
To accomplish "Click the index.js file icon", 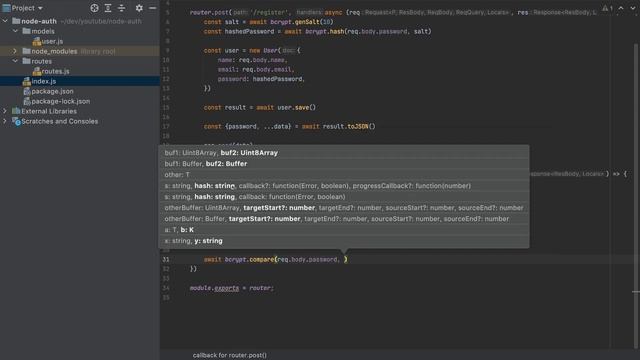I will click(27, 81).
